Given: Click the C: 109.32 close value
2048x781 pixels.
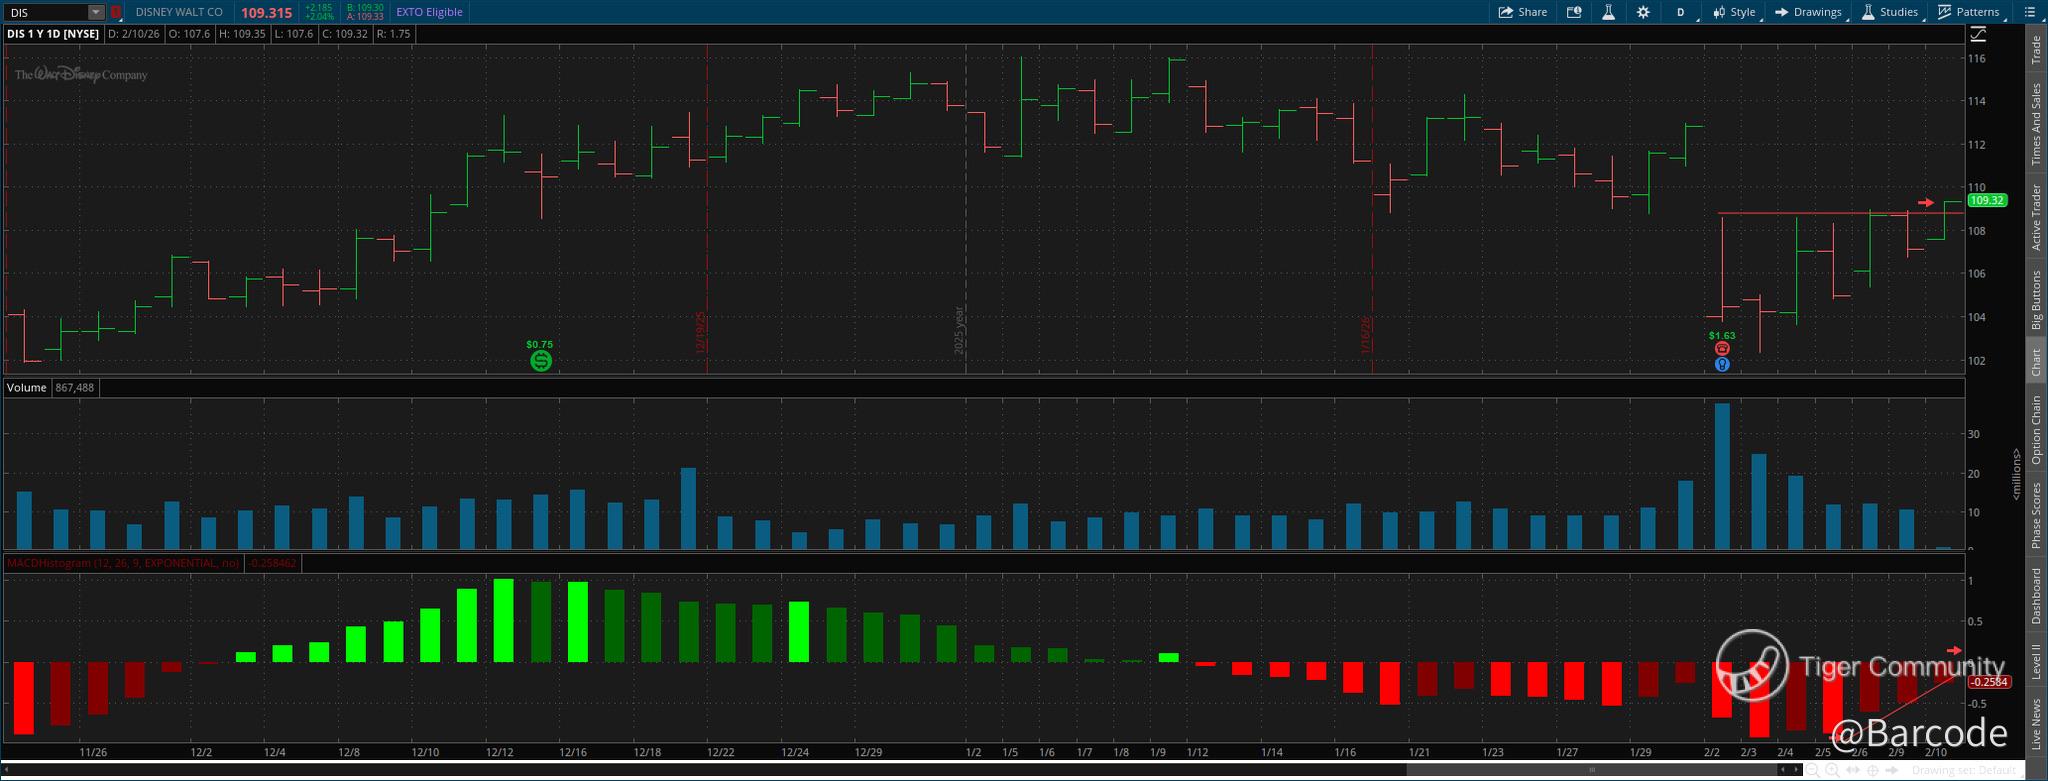Looking at the screenshot, I should click(345, 34).
